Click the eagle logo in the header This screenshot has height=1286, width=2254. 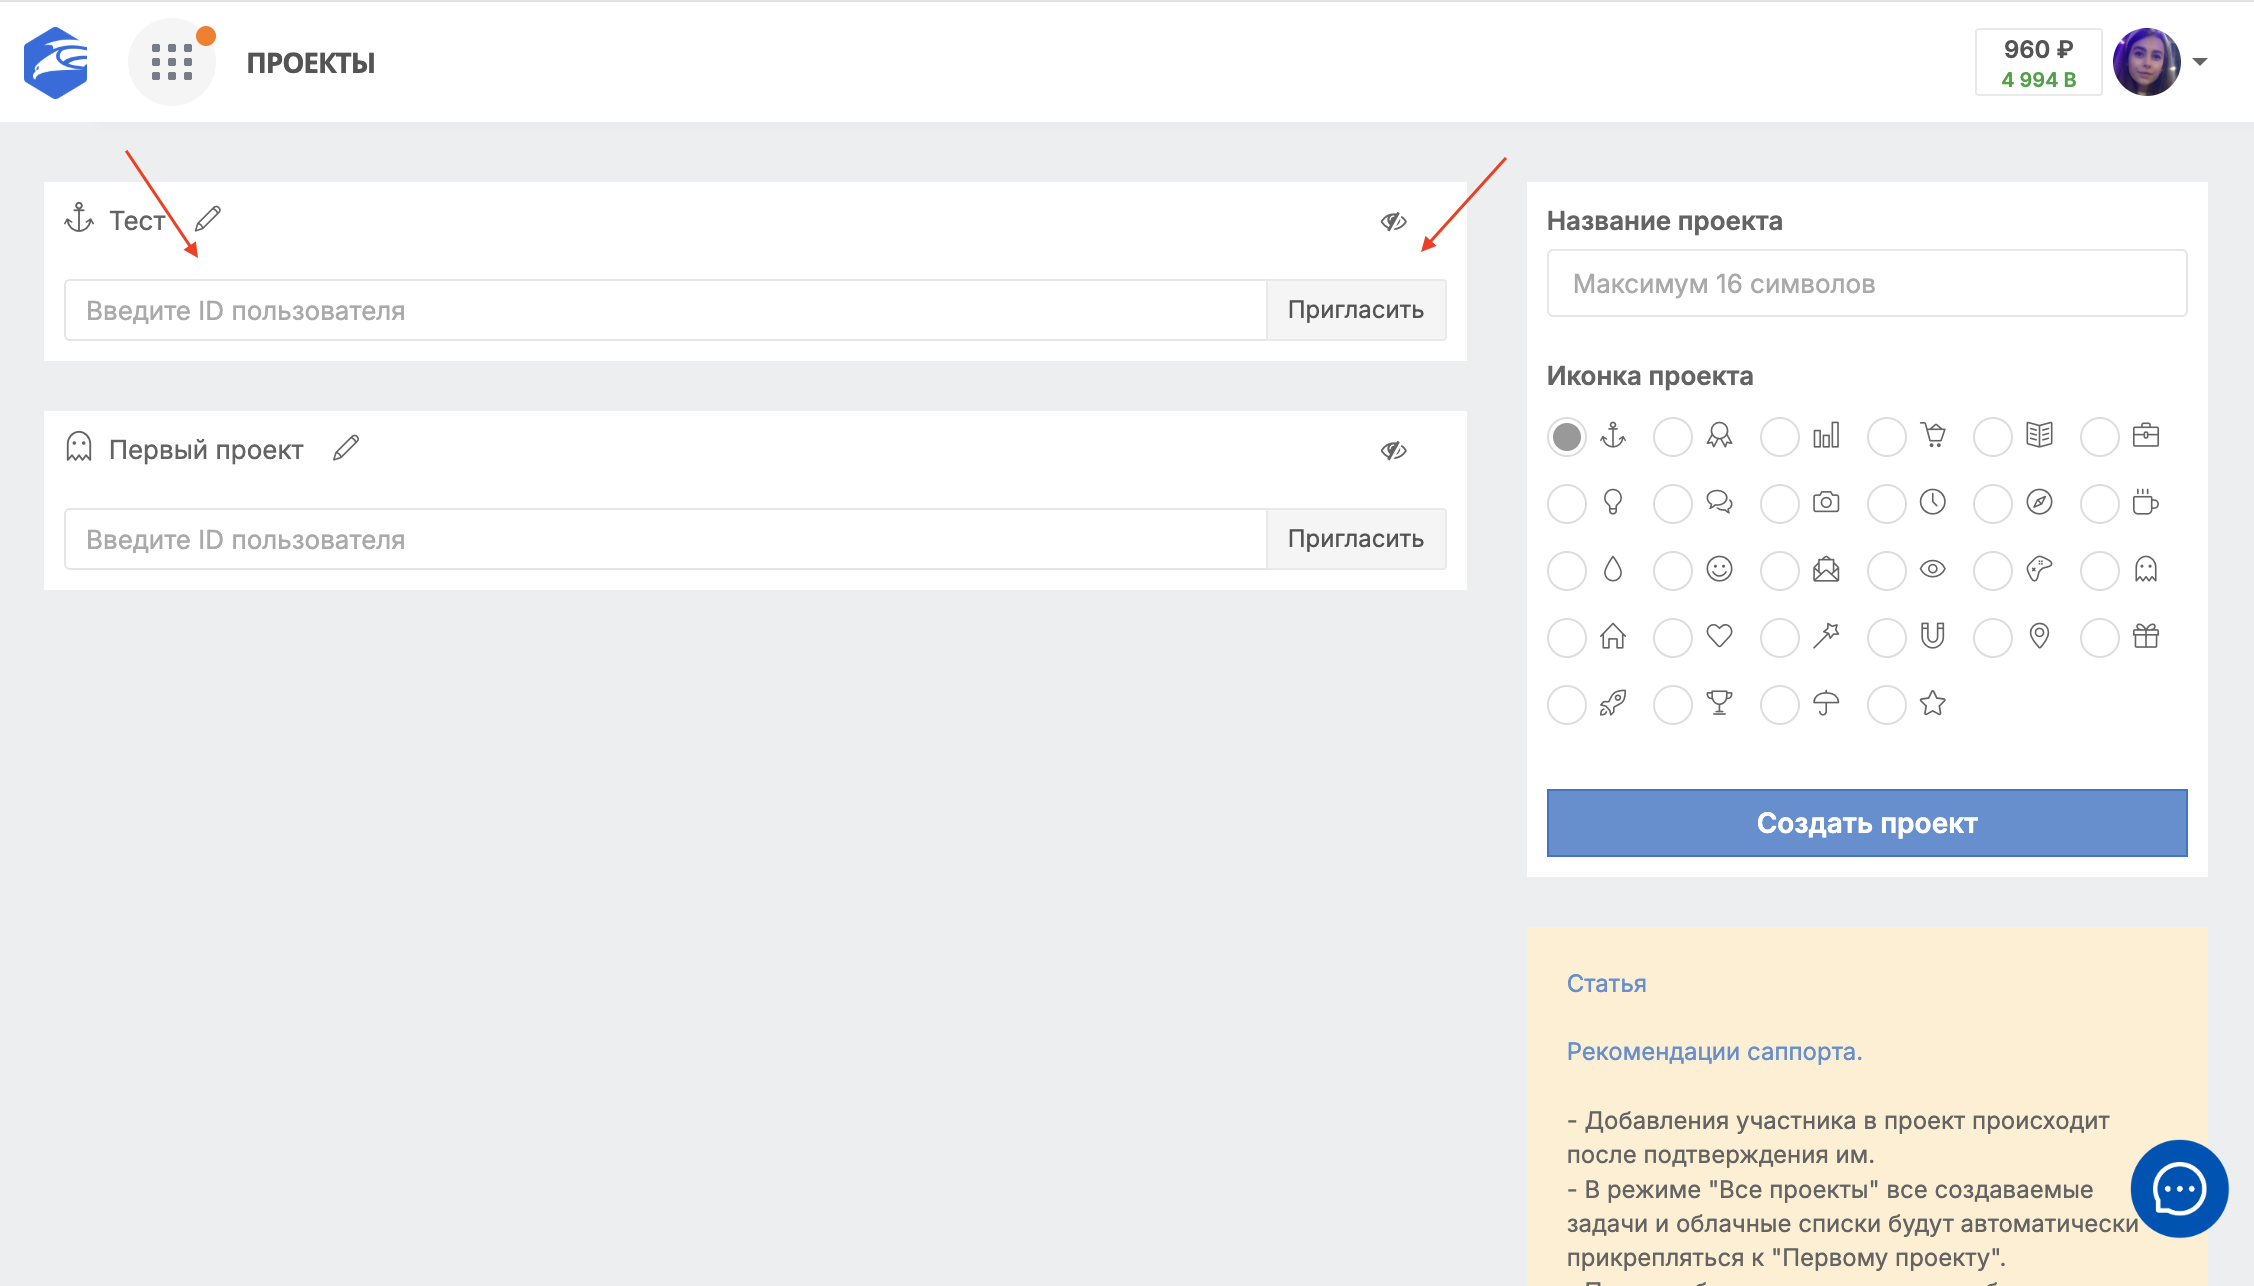pos(56,62)
